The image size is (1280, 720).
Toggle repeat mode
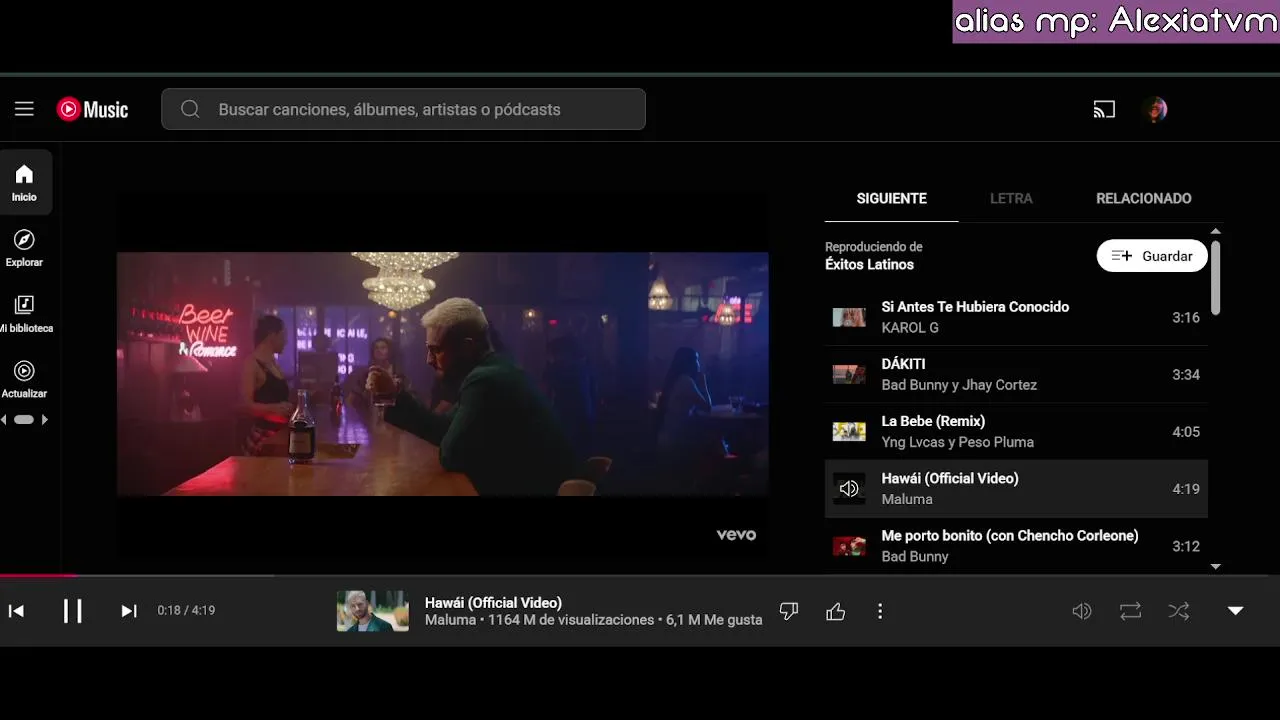tap(1130, 611)
